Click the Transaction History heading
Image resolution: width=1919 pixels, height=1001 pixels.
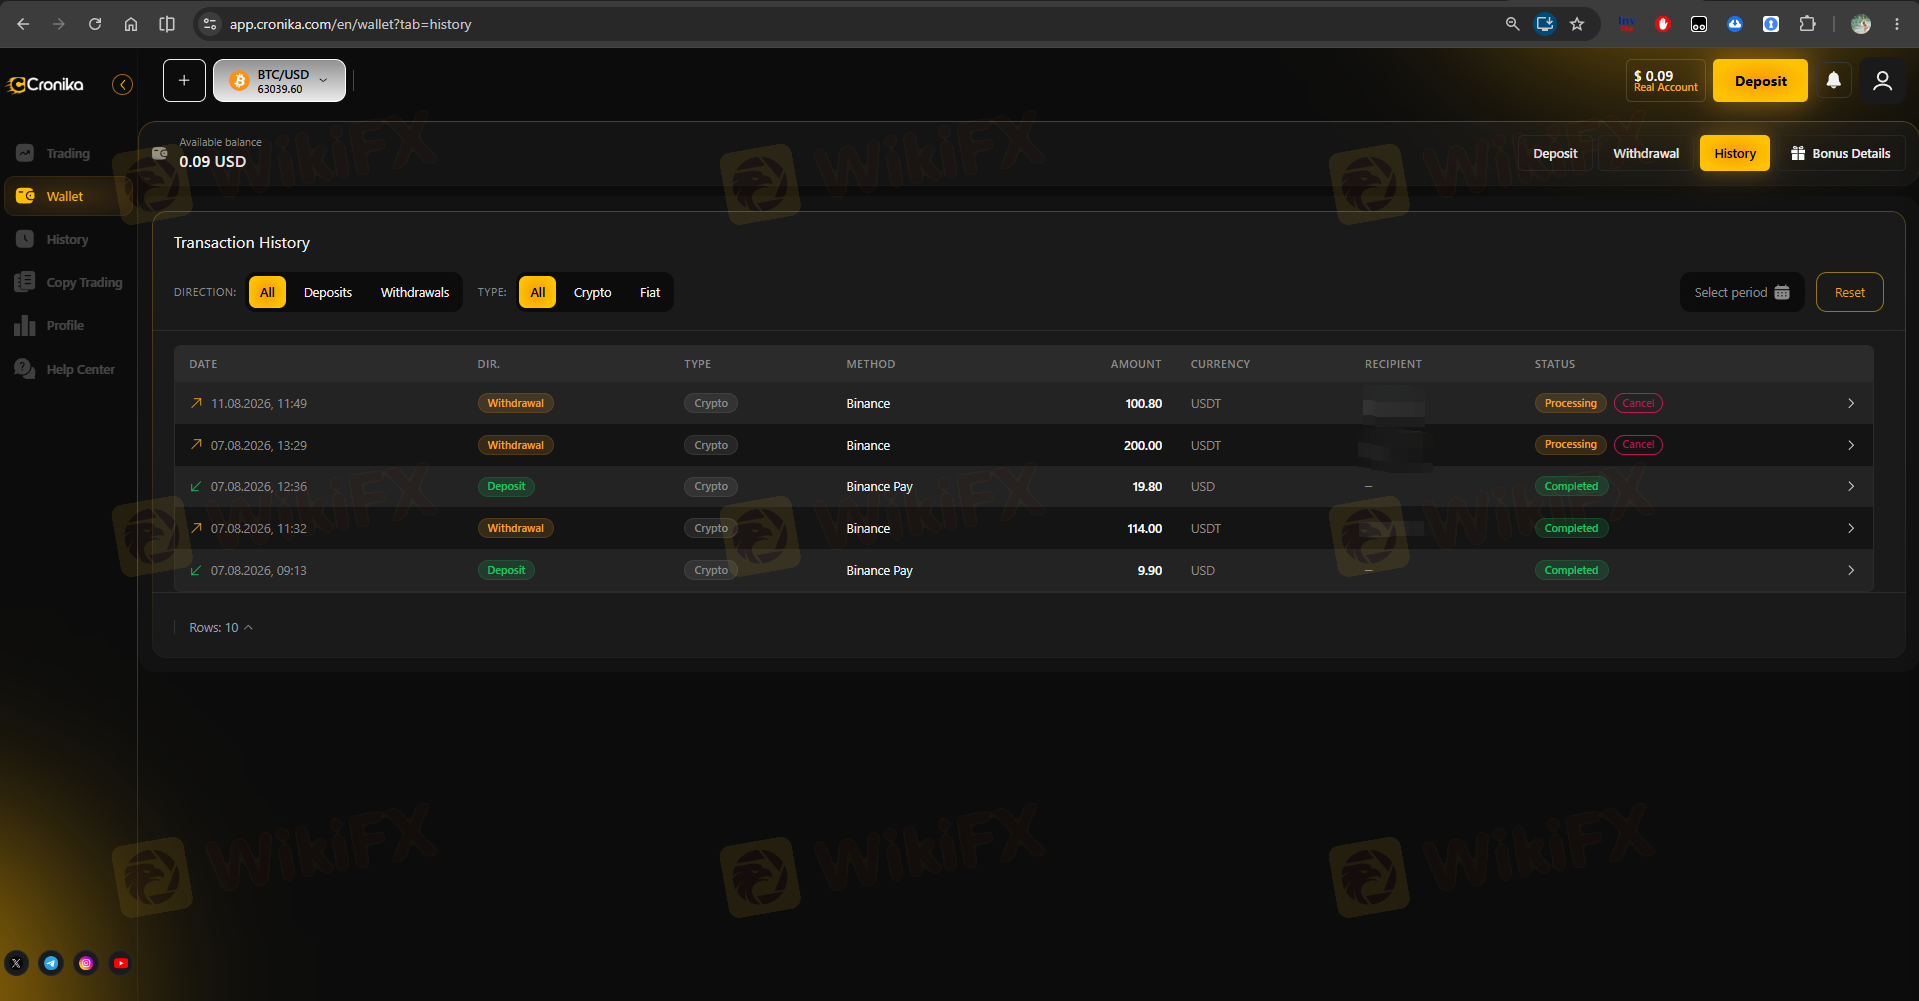coord(242,243)
